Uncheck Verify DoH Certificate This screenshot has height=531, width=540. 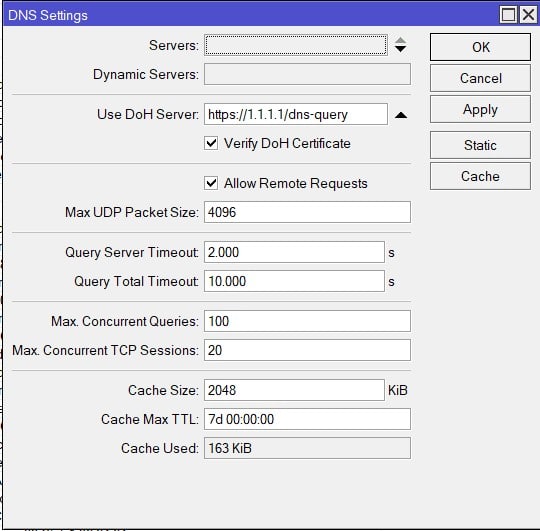pos(211,143)
